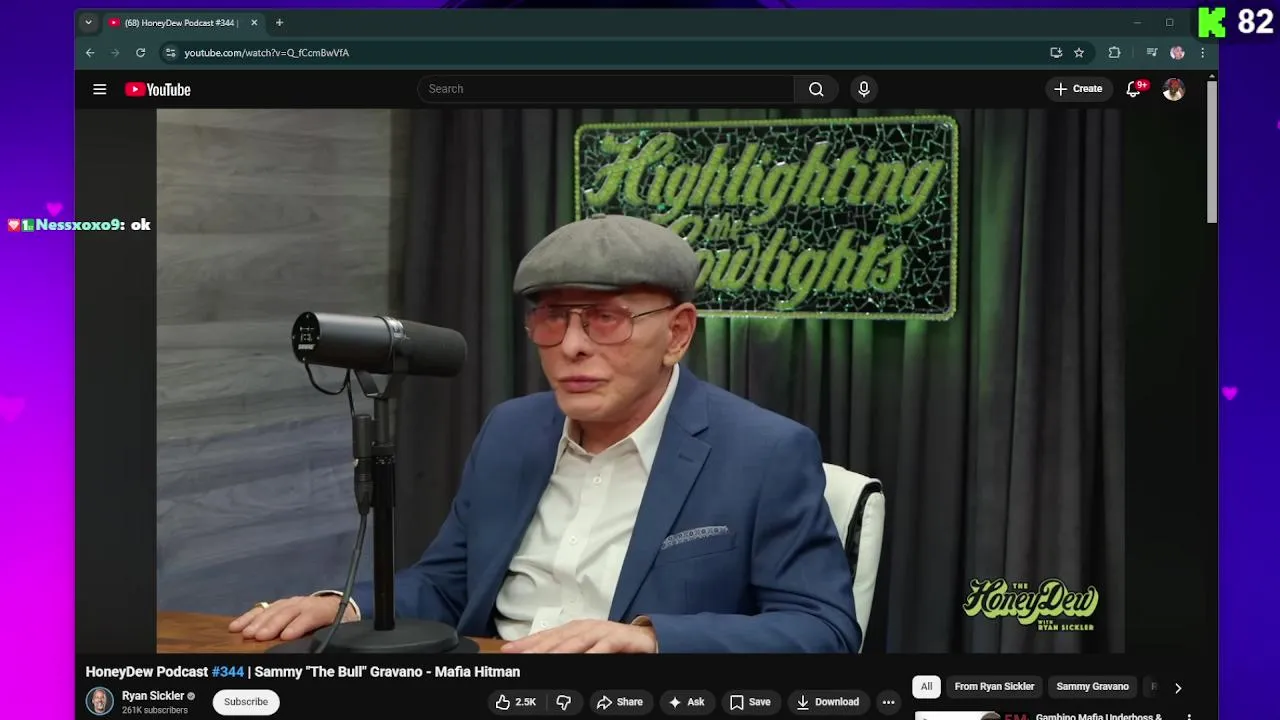Download the video
This screenshot has width=1280, height=720.
pyautogui.click(x=828, y=702)
